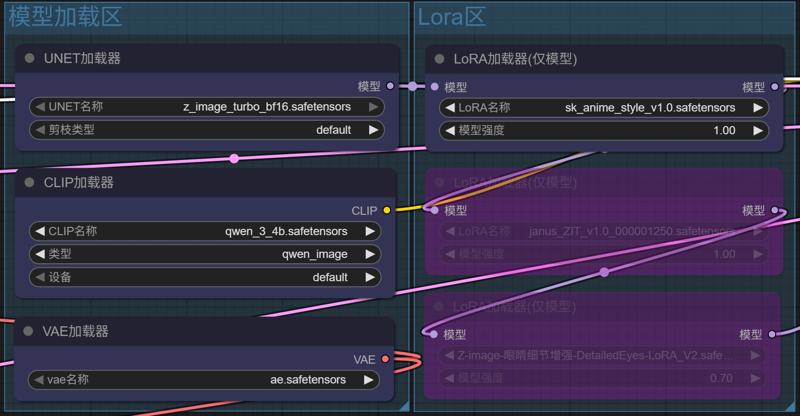The height and width of the screenshot is (416, 800).
Task: Select the 模型加载区 group title
Action: click(x=65, y=16)
